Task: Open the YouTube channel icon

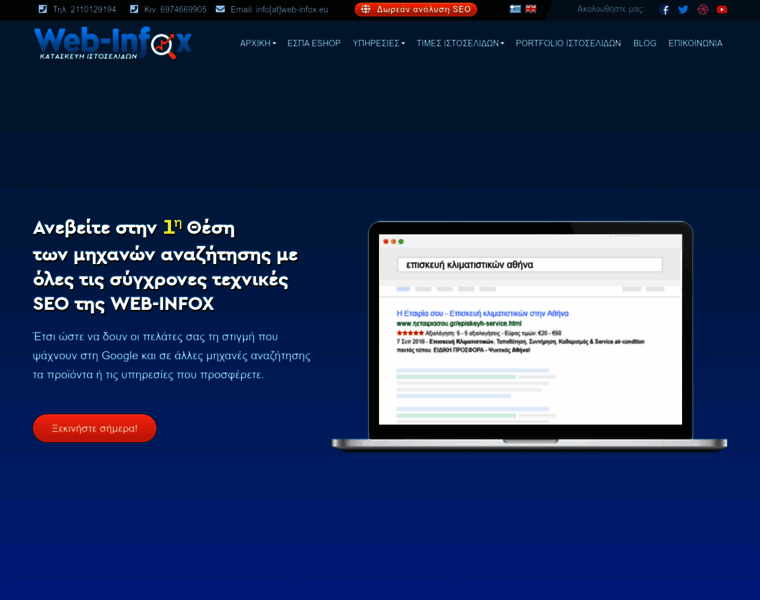Action: click(x=722, y=10)
